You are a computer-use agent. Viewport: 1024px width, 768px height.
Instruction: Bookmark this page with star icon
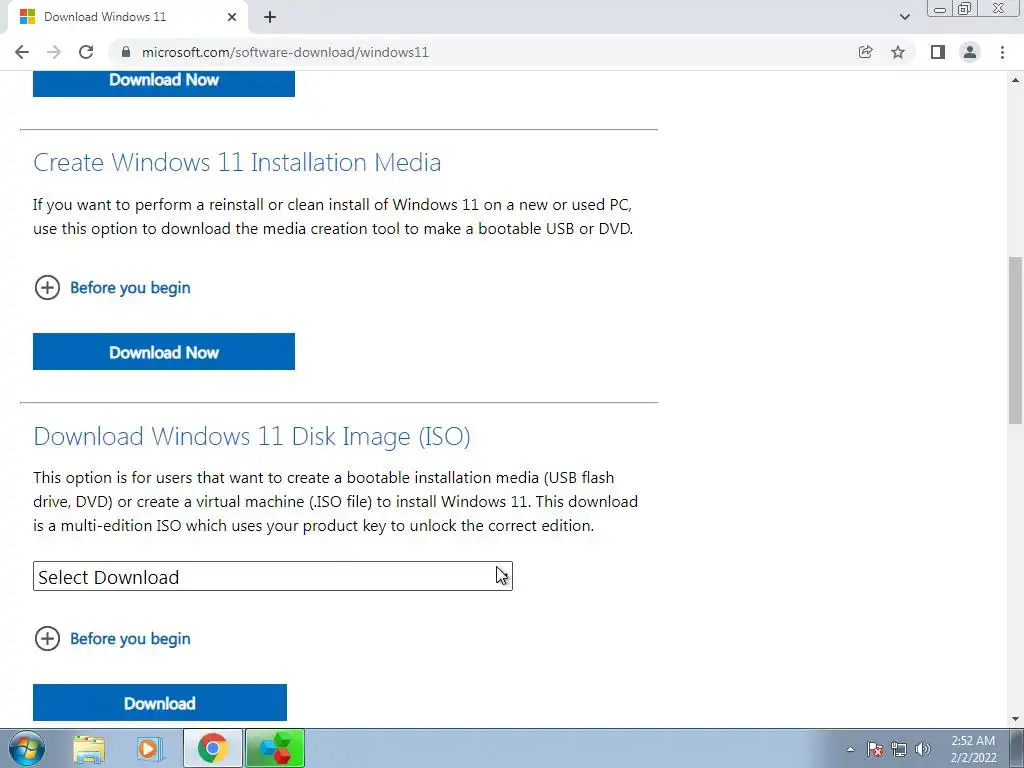[898, 52]
